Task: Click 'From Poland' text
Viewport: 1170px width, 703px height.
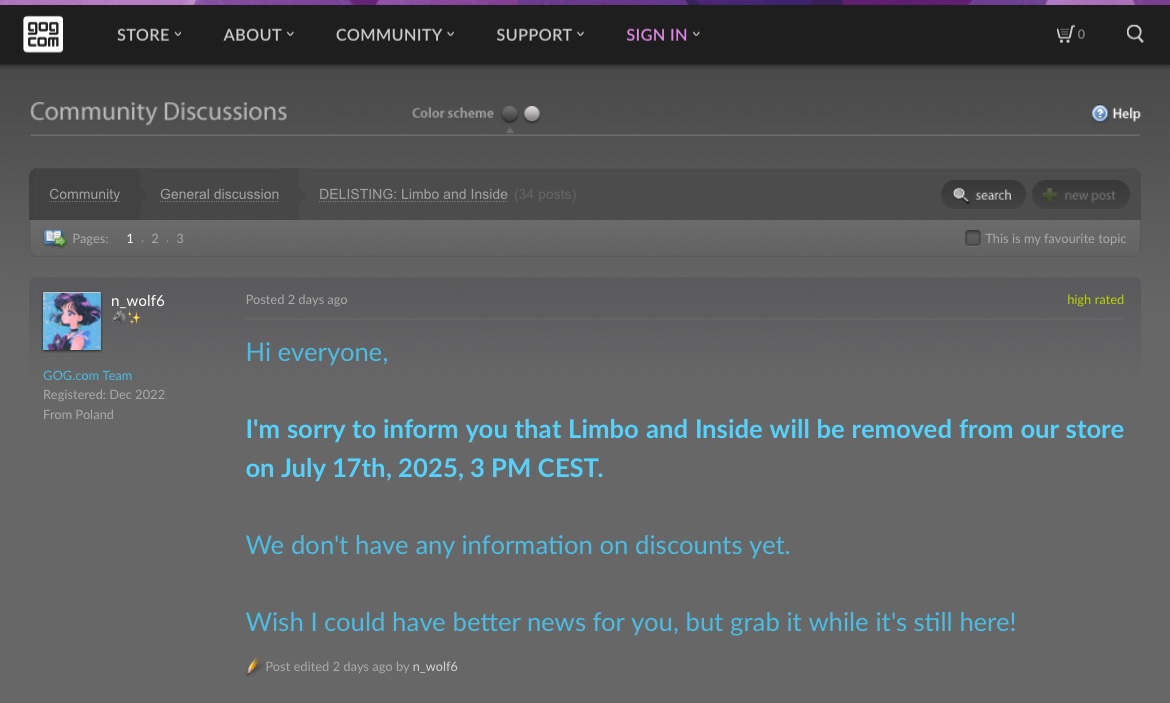Action: 78,414
